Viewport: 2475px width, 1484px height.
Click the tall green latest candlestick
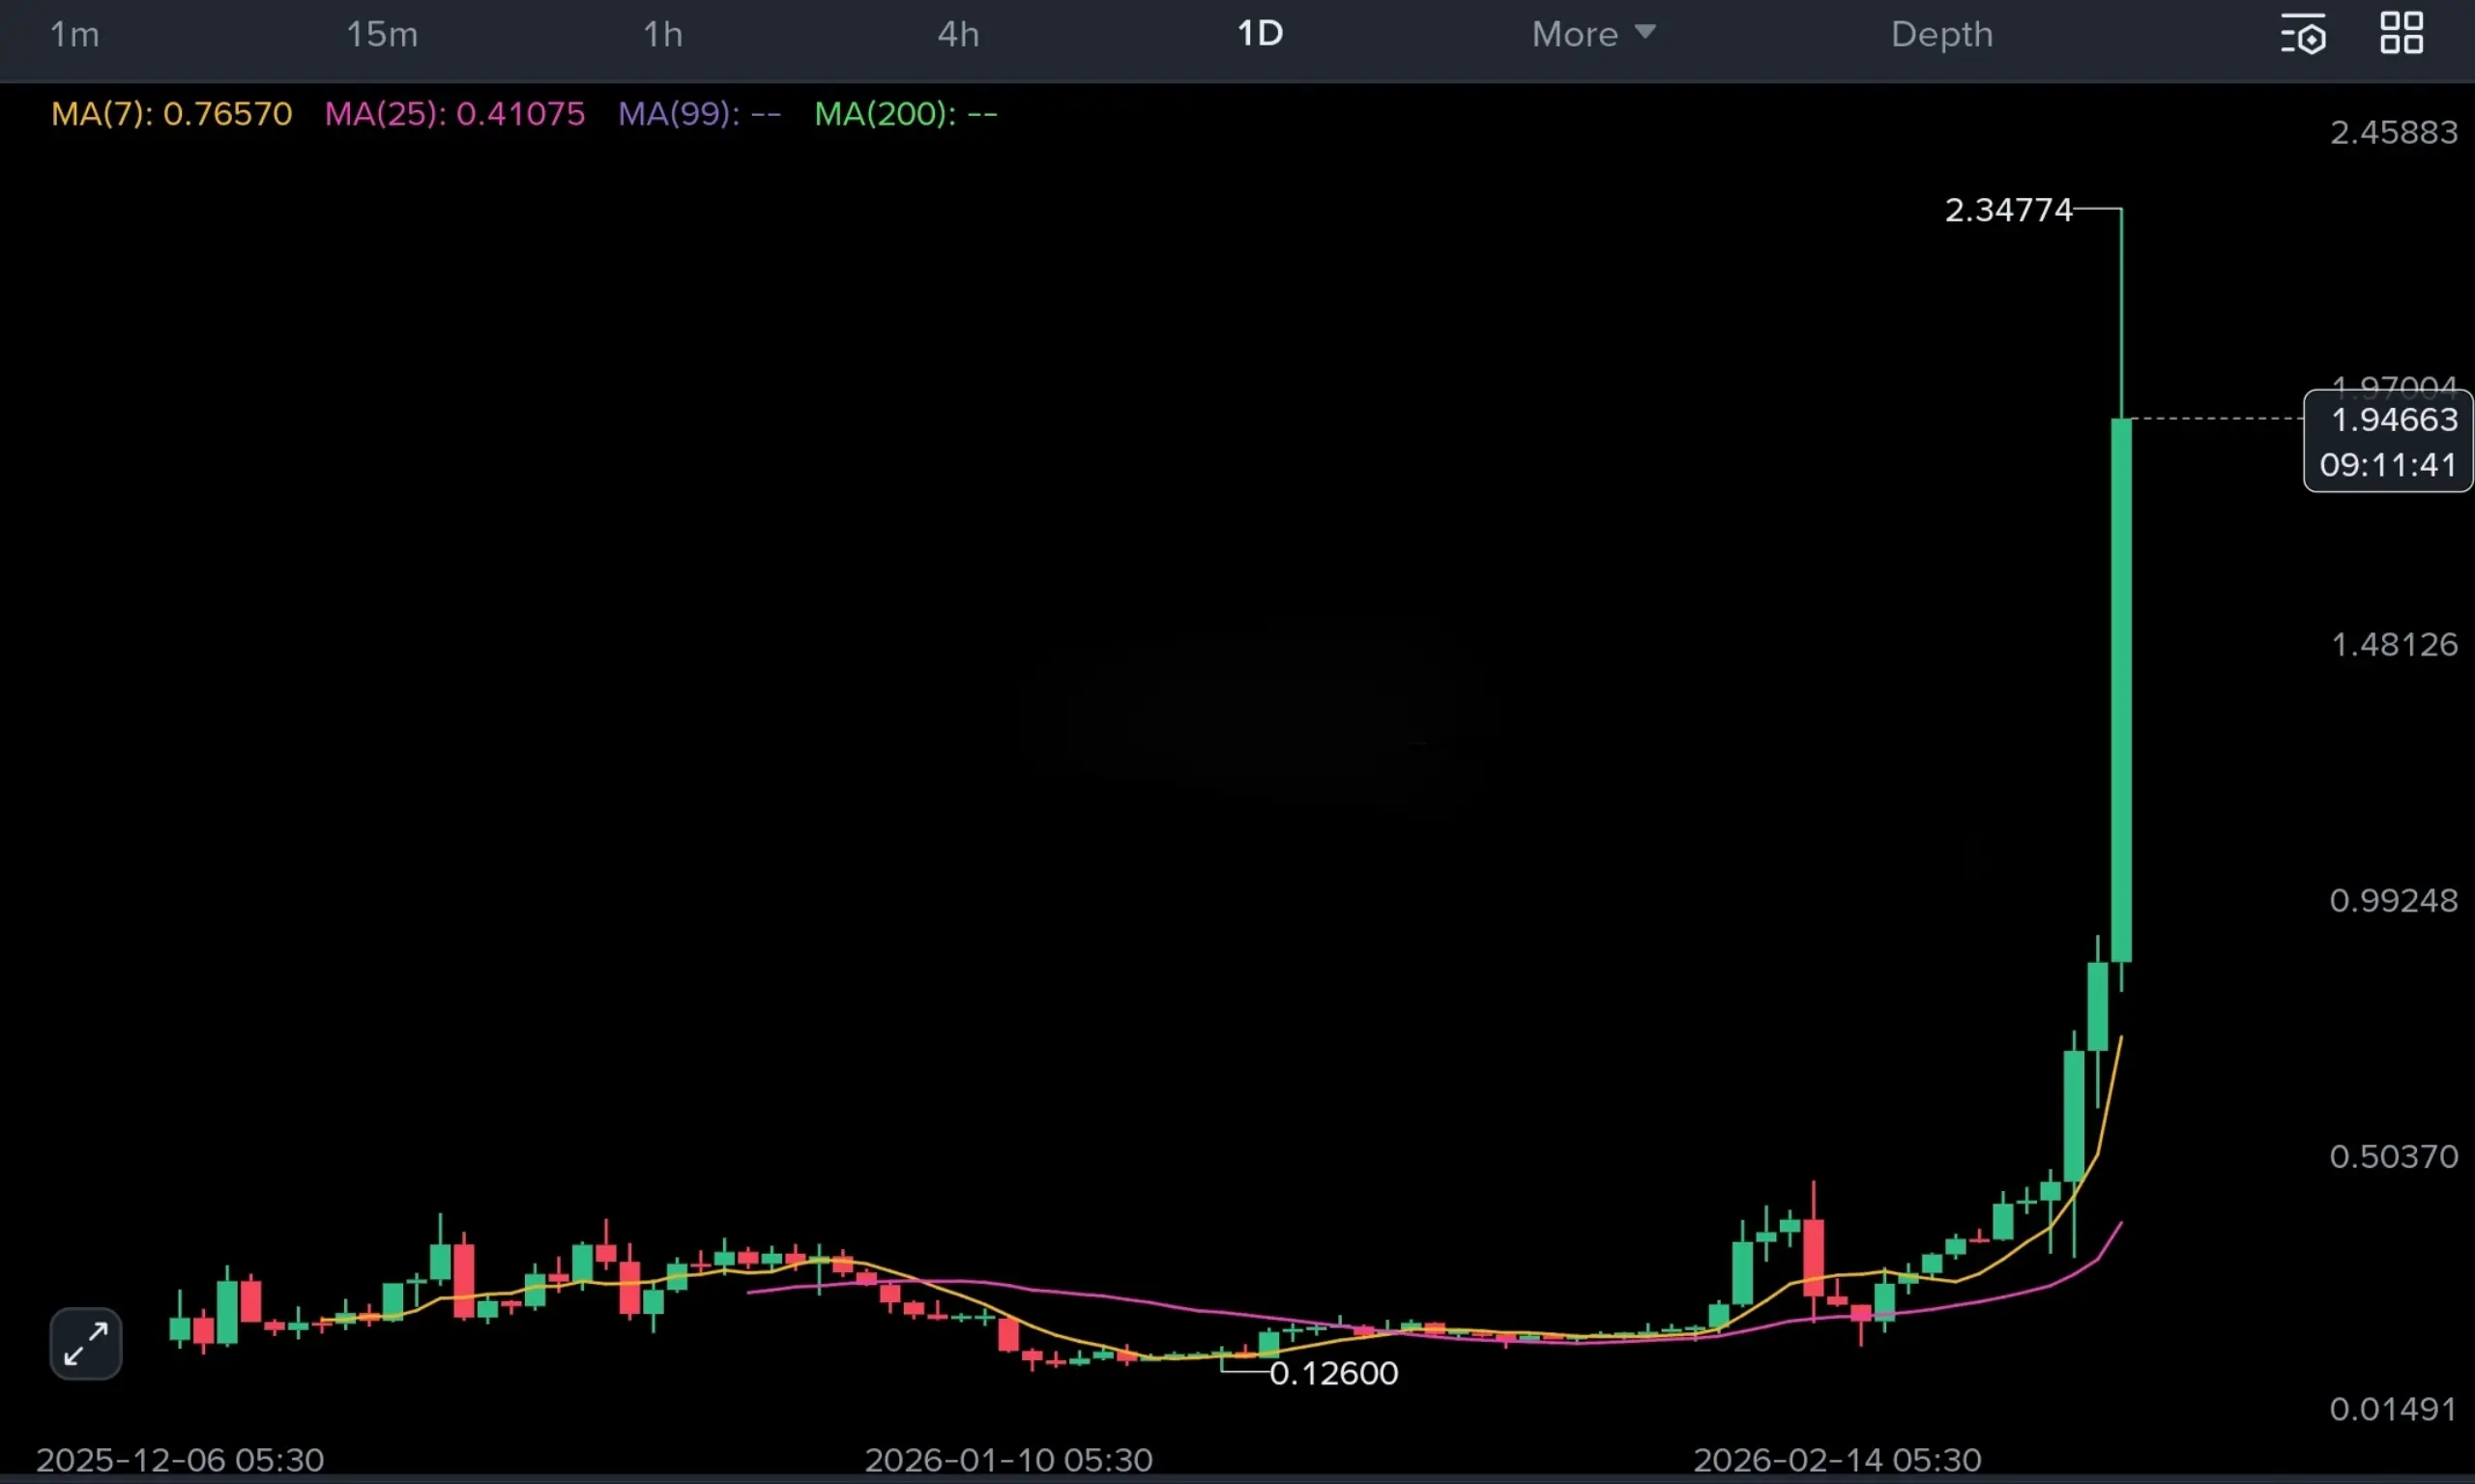point(2121,690)
